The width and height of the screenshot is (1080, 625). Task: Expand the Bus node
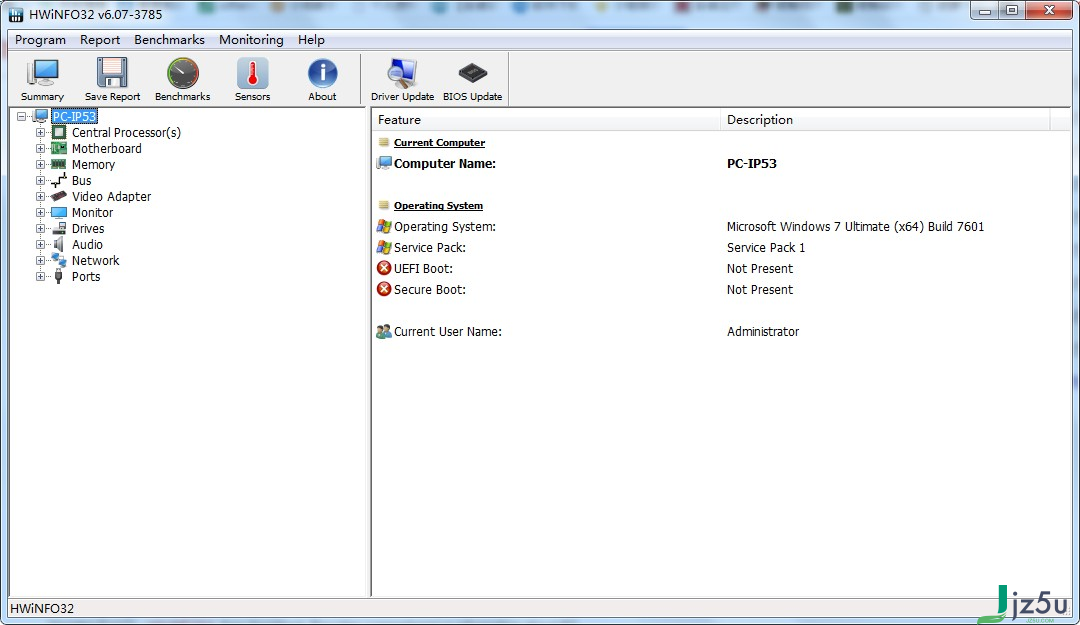pyautogui.click(x=40, y=181)
